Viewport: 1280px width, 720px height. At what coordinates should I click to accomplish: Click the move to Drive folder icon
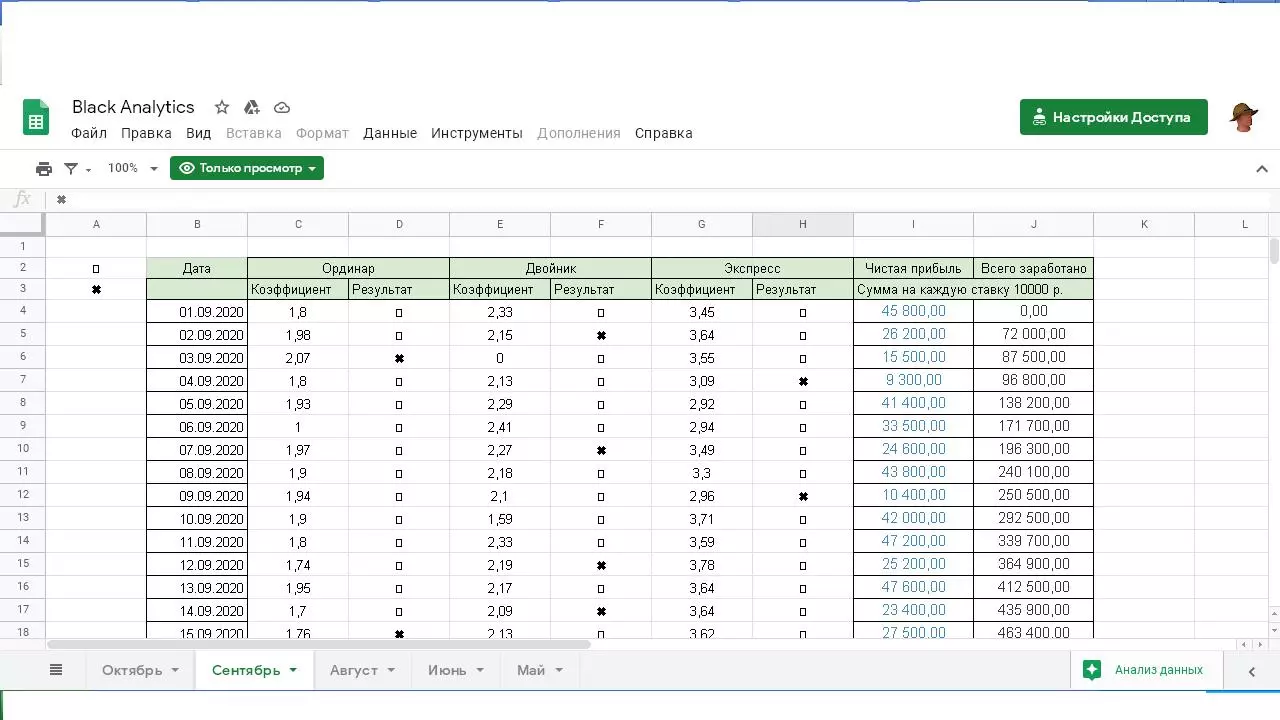tap(252, 107)
